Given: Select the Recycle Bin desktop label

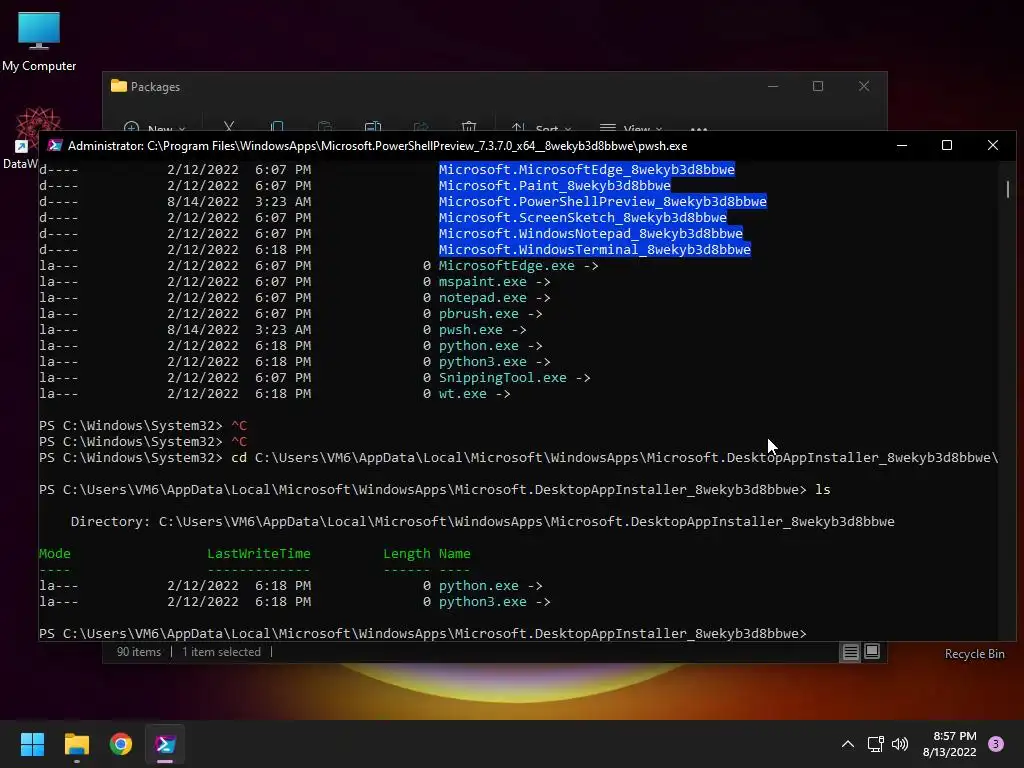Looking at the screenshot, I should (x=974, y=654).
